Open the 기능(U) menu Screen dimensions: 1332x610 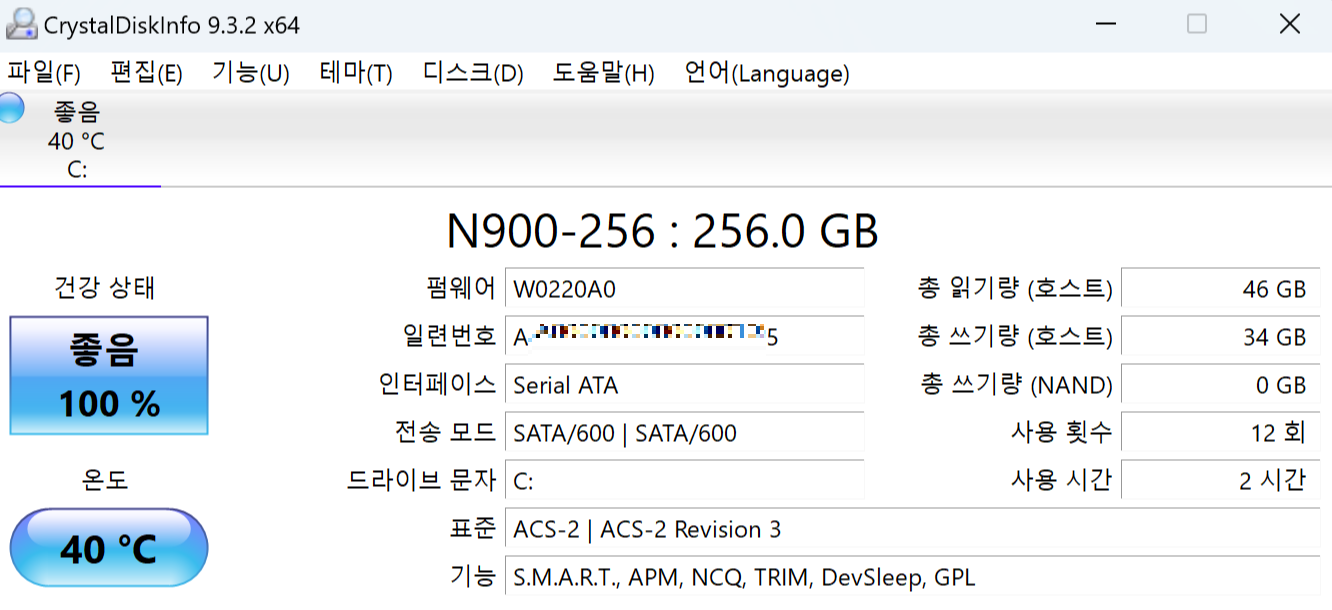250,73
